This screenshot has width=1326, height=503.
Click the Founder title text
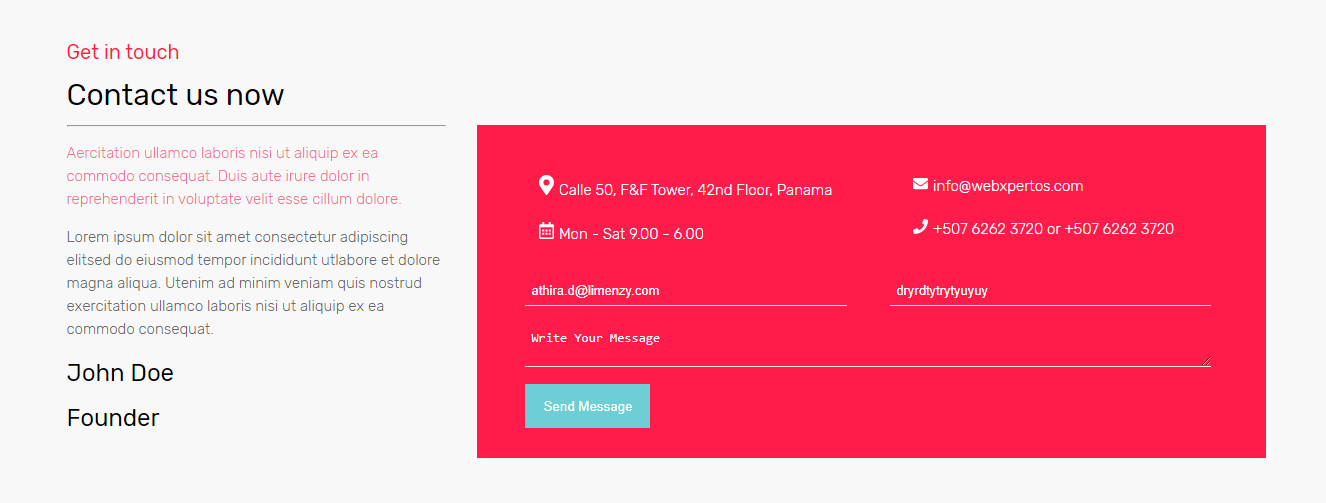click(x=113, y=418)
